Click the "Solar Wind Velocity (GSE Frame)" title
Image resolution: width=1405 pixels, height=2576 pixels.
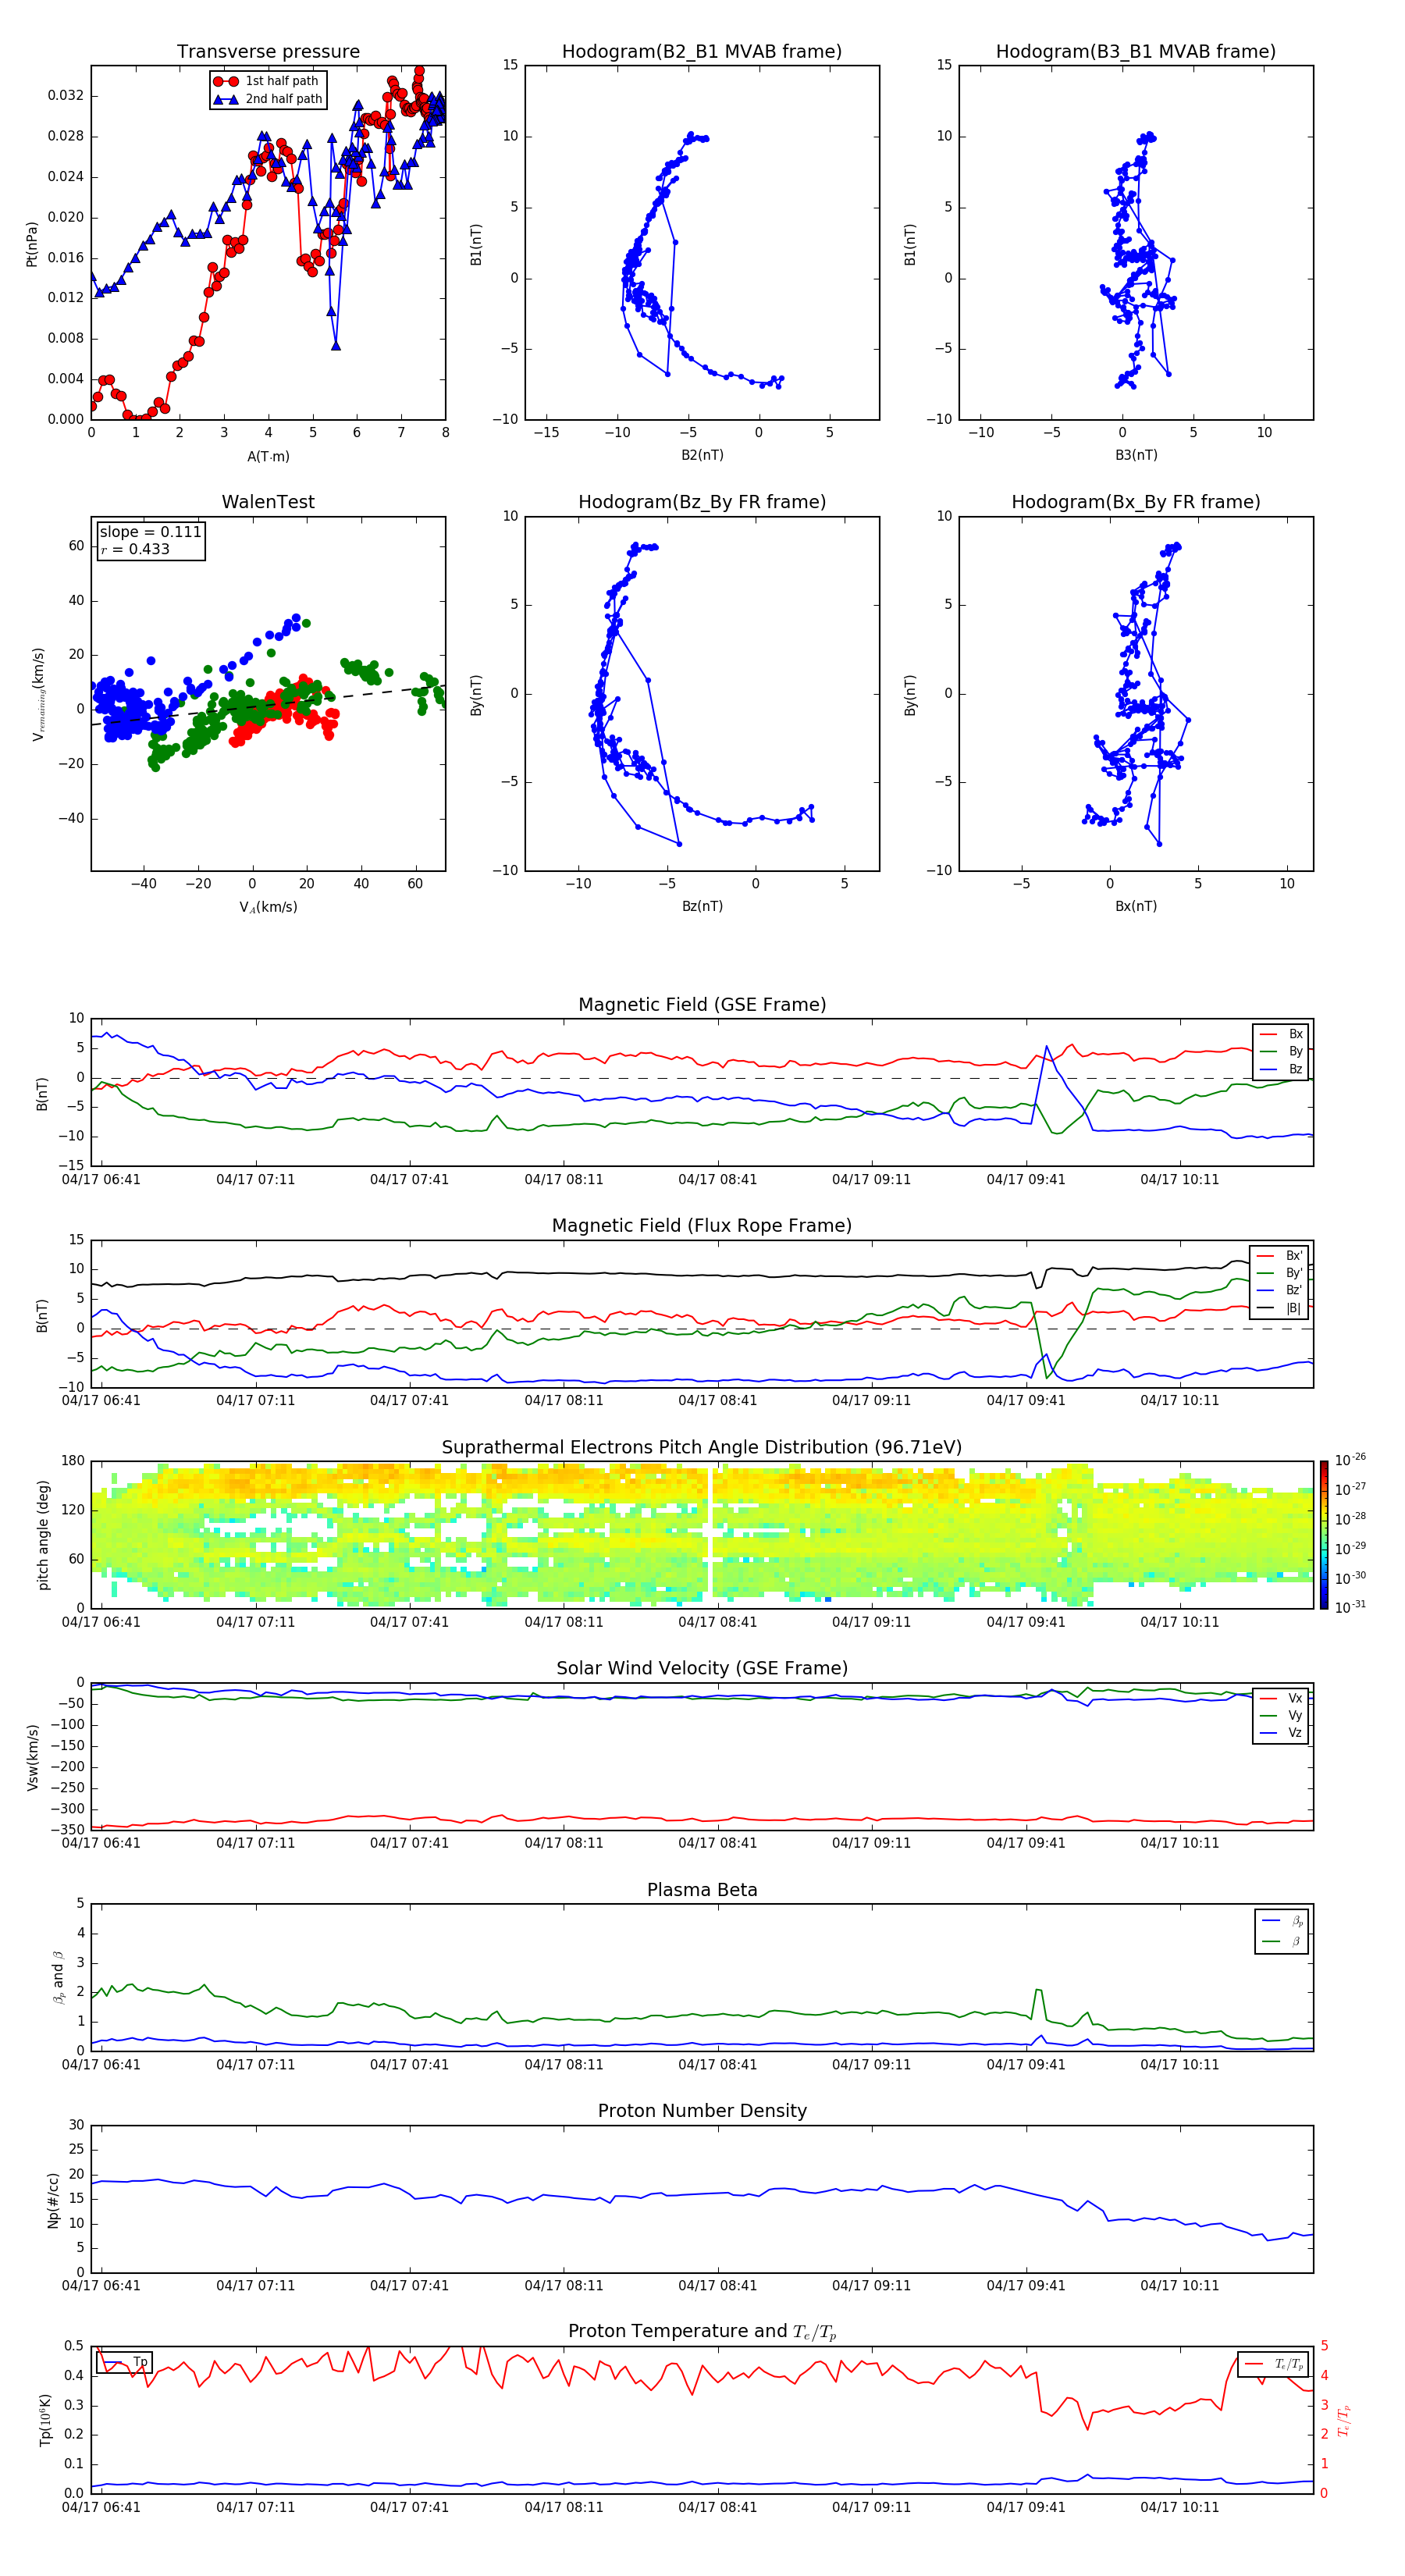click(702, 1668)
